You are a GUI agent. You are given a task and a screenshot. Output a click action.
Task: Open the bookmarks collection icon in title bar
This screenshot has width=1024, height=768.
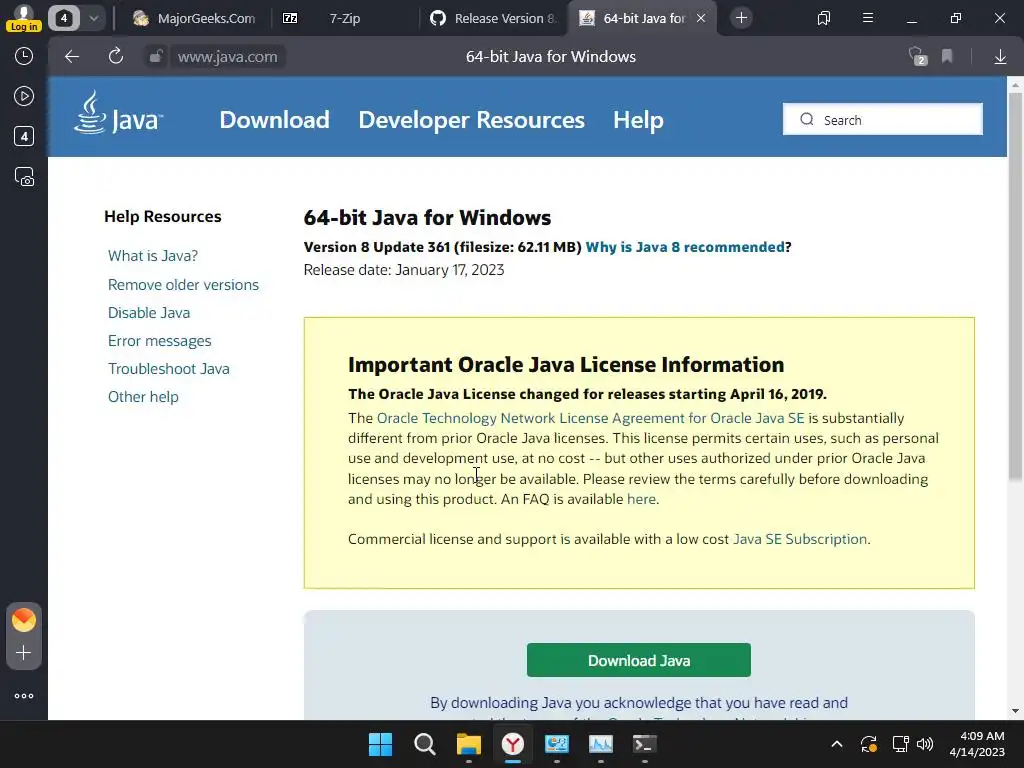tap(824, 18)
